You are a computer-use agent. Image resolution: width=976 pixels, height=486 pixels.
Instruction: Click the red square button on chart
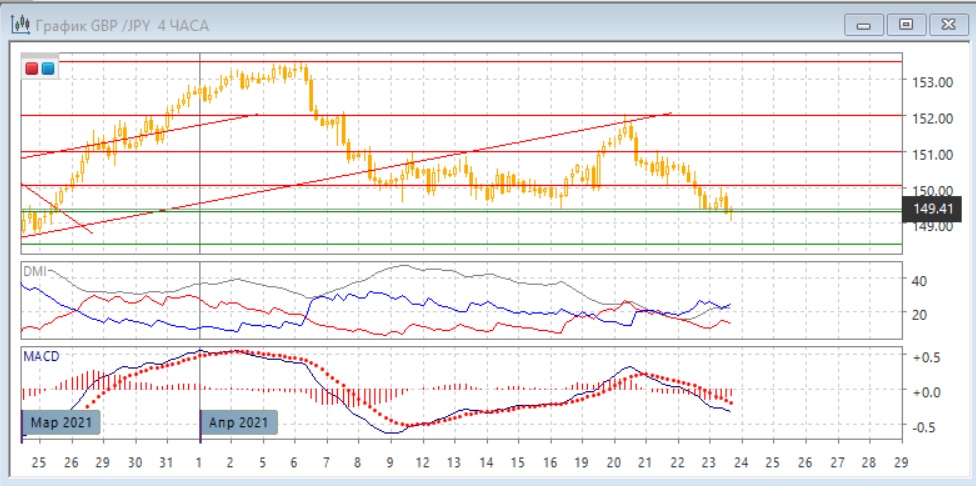(x=32, y=69)
